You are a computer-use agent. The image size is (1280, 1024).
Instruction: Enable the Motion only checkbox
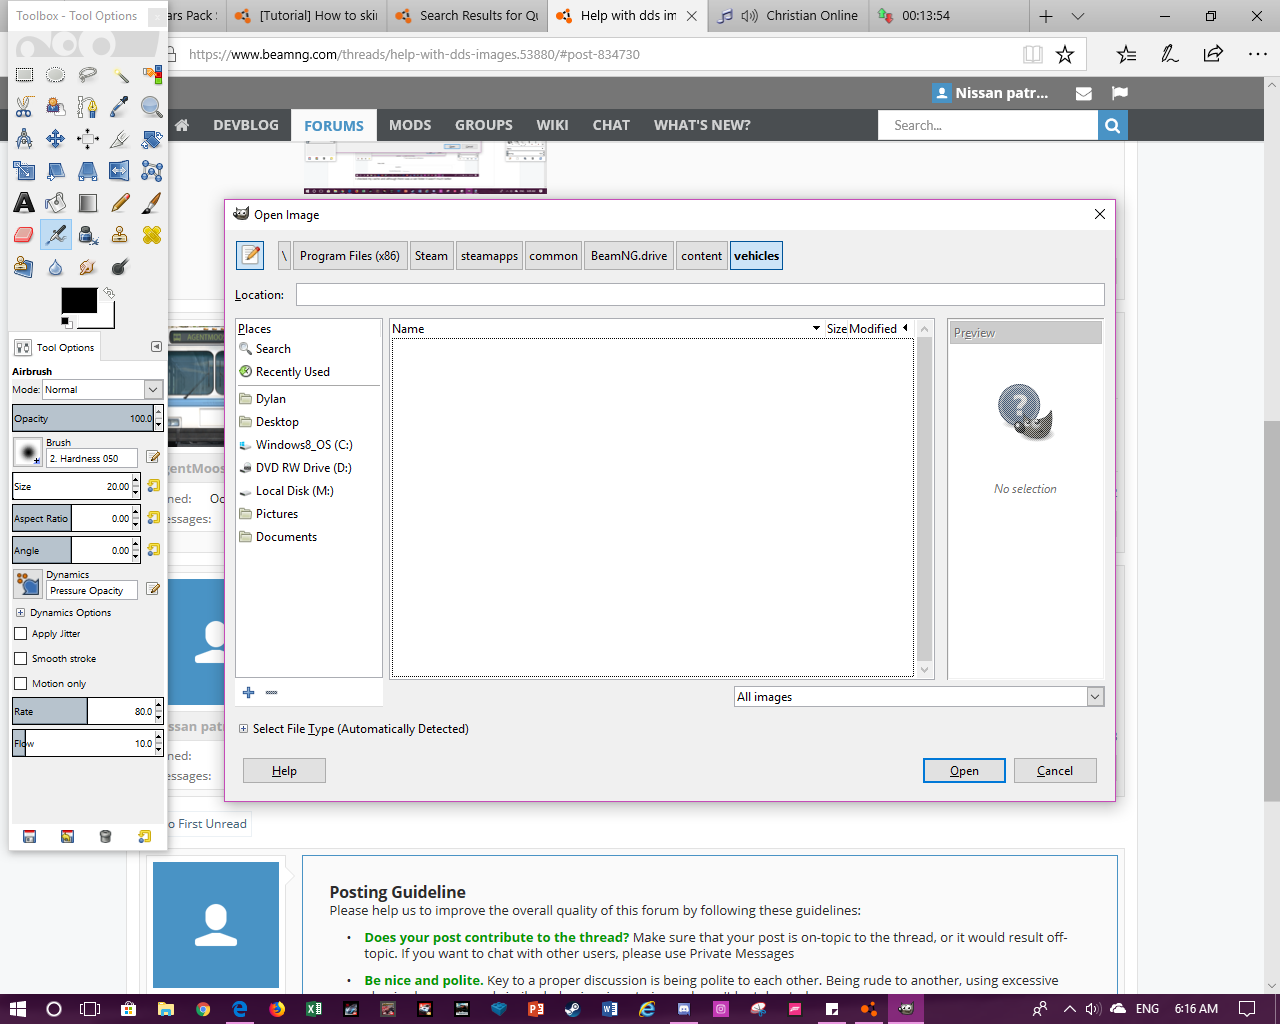[21, 683]
